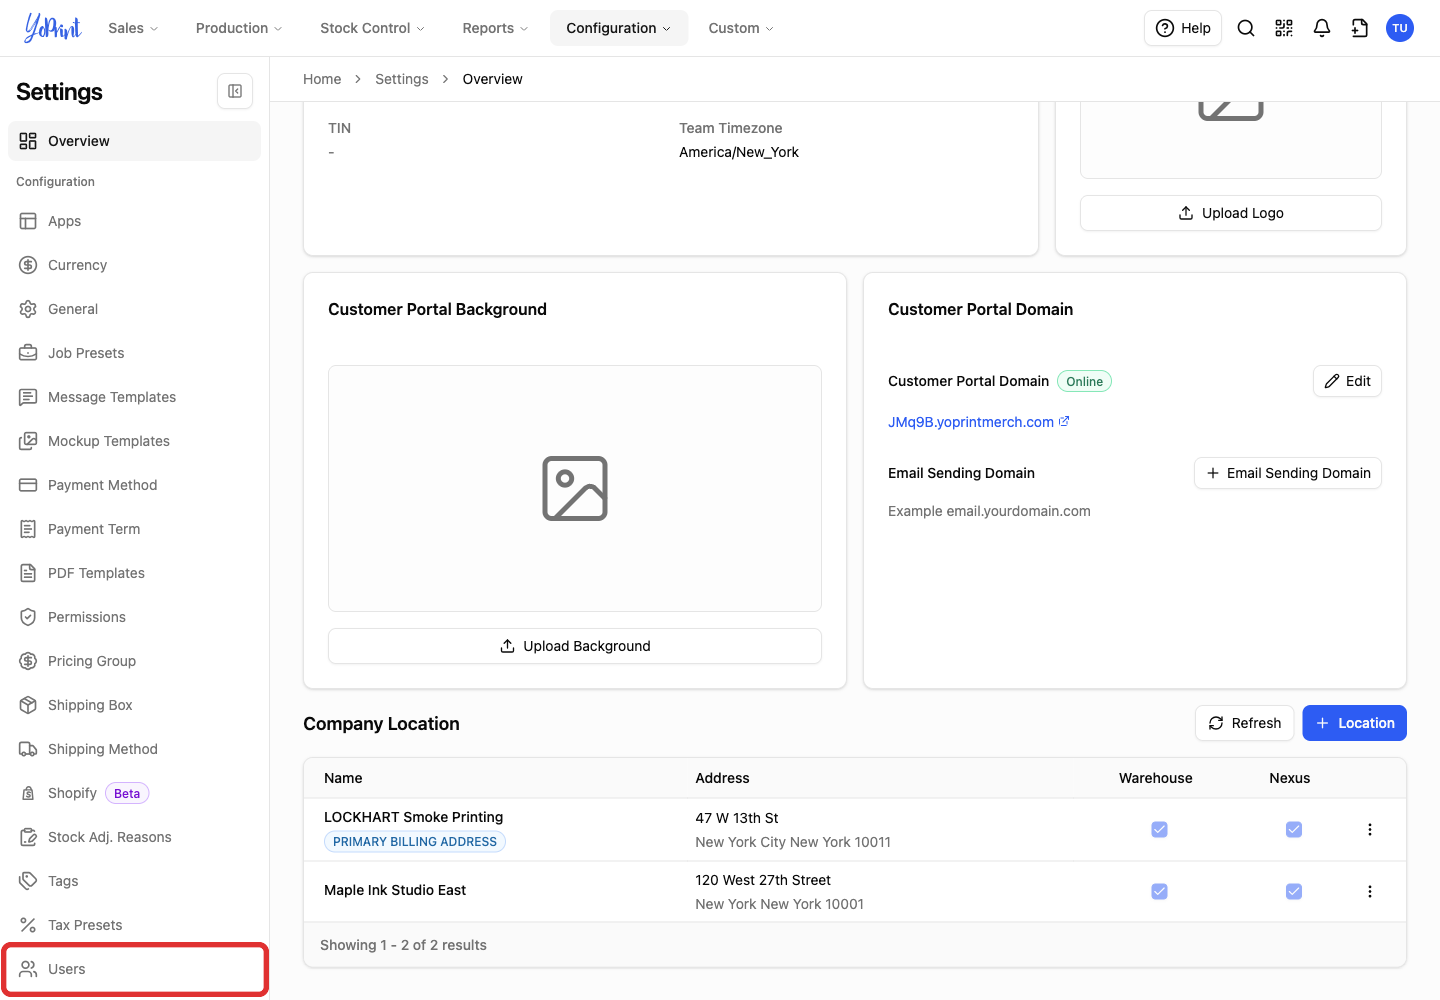The height and width of the screenshot is (1000, 1440).
Task: Expand the Configuration menu
Action: [619, 28]
